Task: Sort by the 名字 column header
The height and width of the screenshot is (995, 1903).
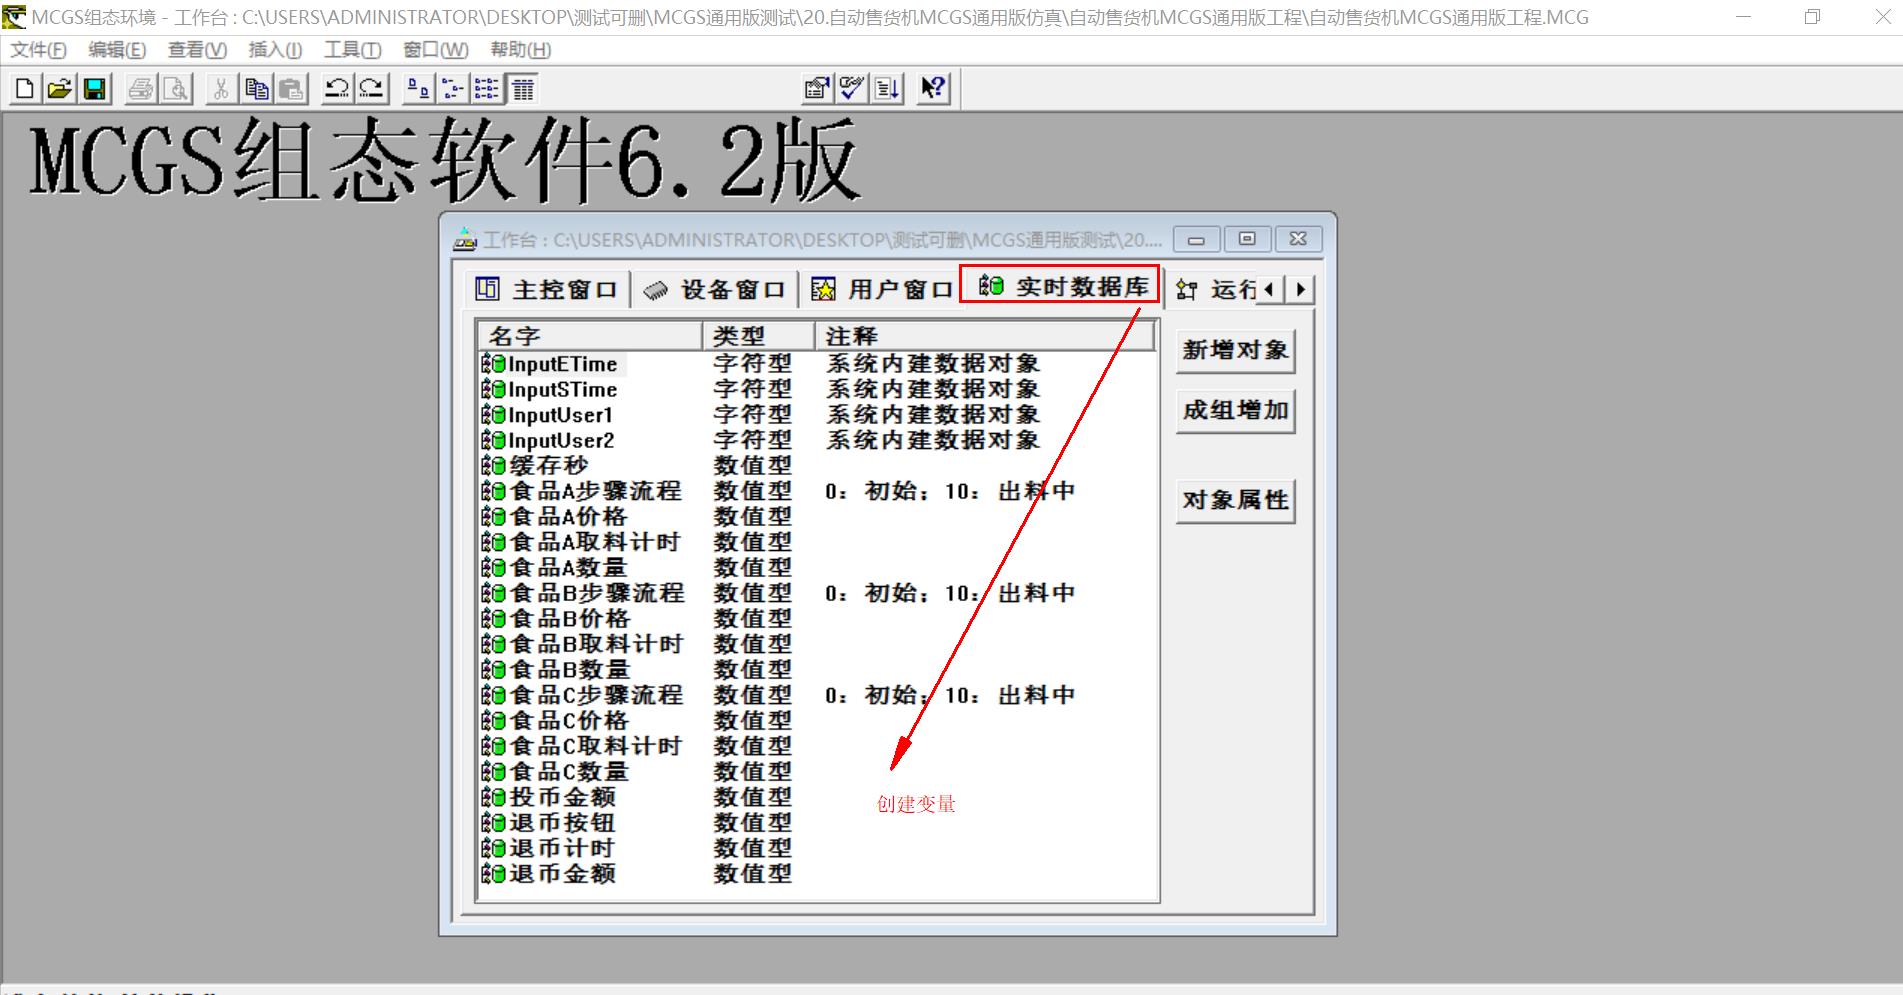Action: click(590, 336)
